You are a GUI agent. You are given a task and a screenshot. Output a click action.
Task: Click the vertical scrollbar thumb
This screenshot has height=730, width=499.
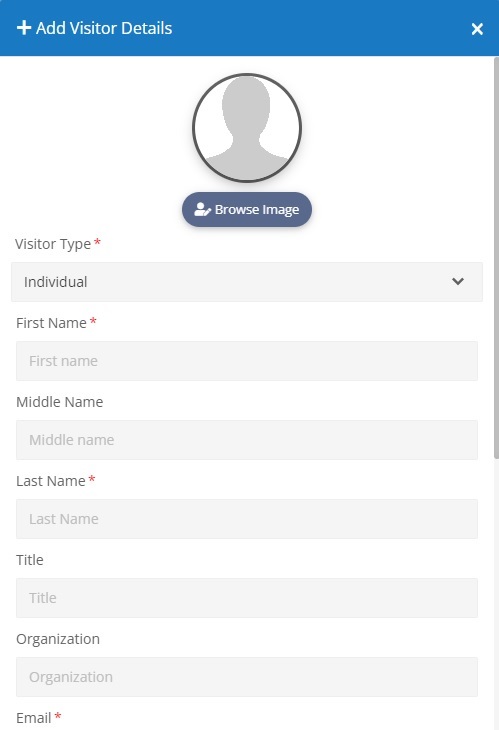click(496, 257)
